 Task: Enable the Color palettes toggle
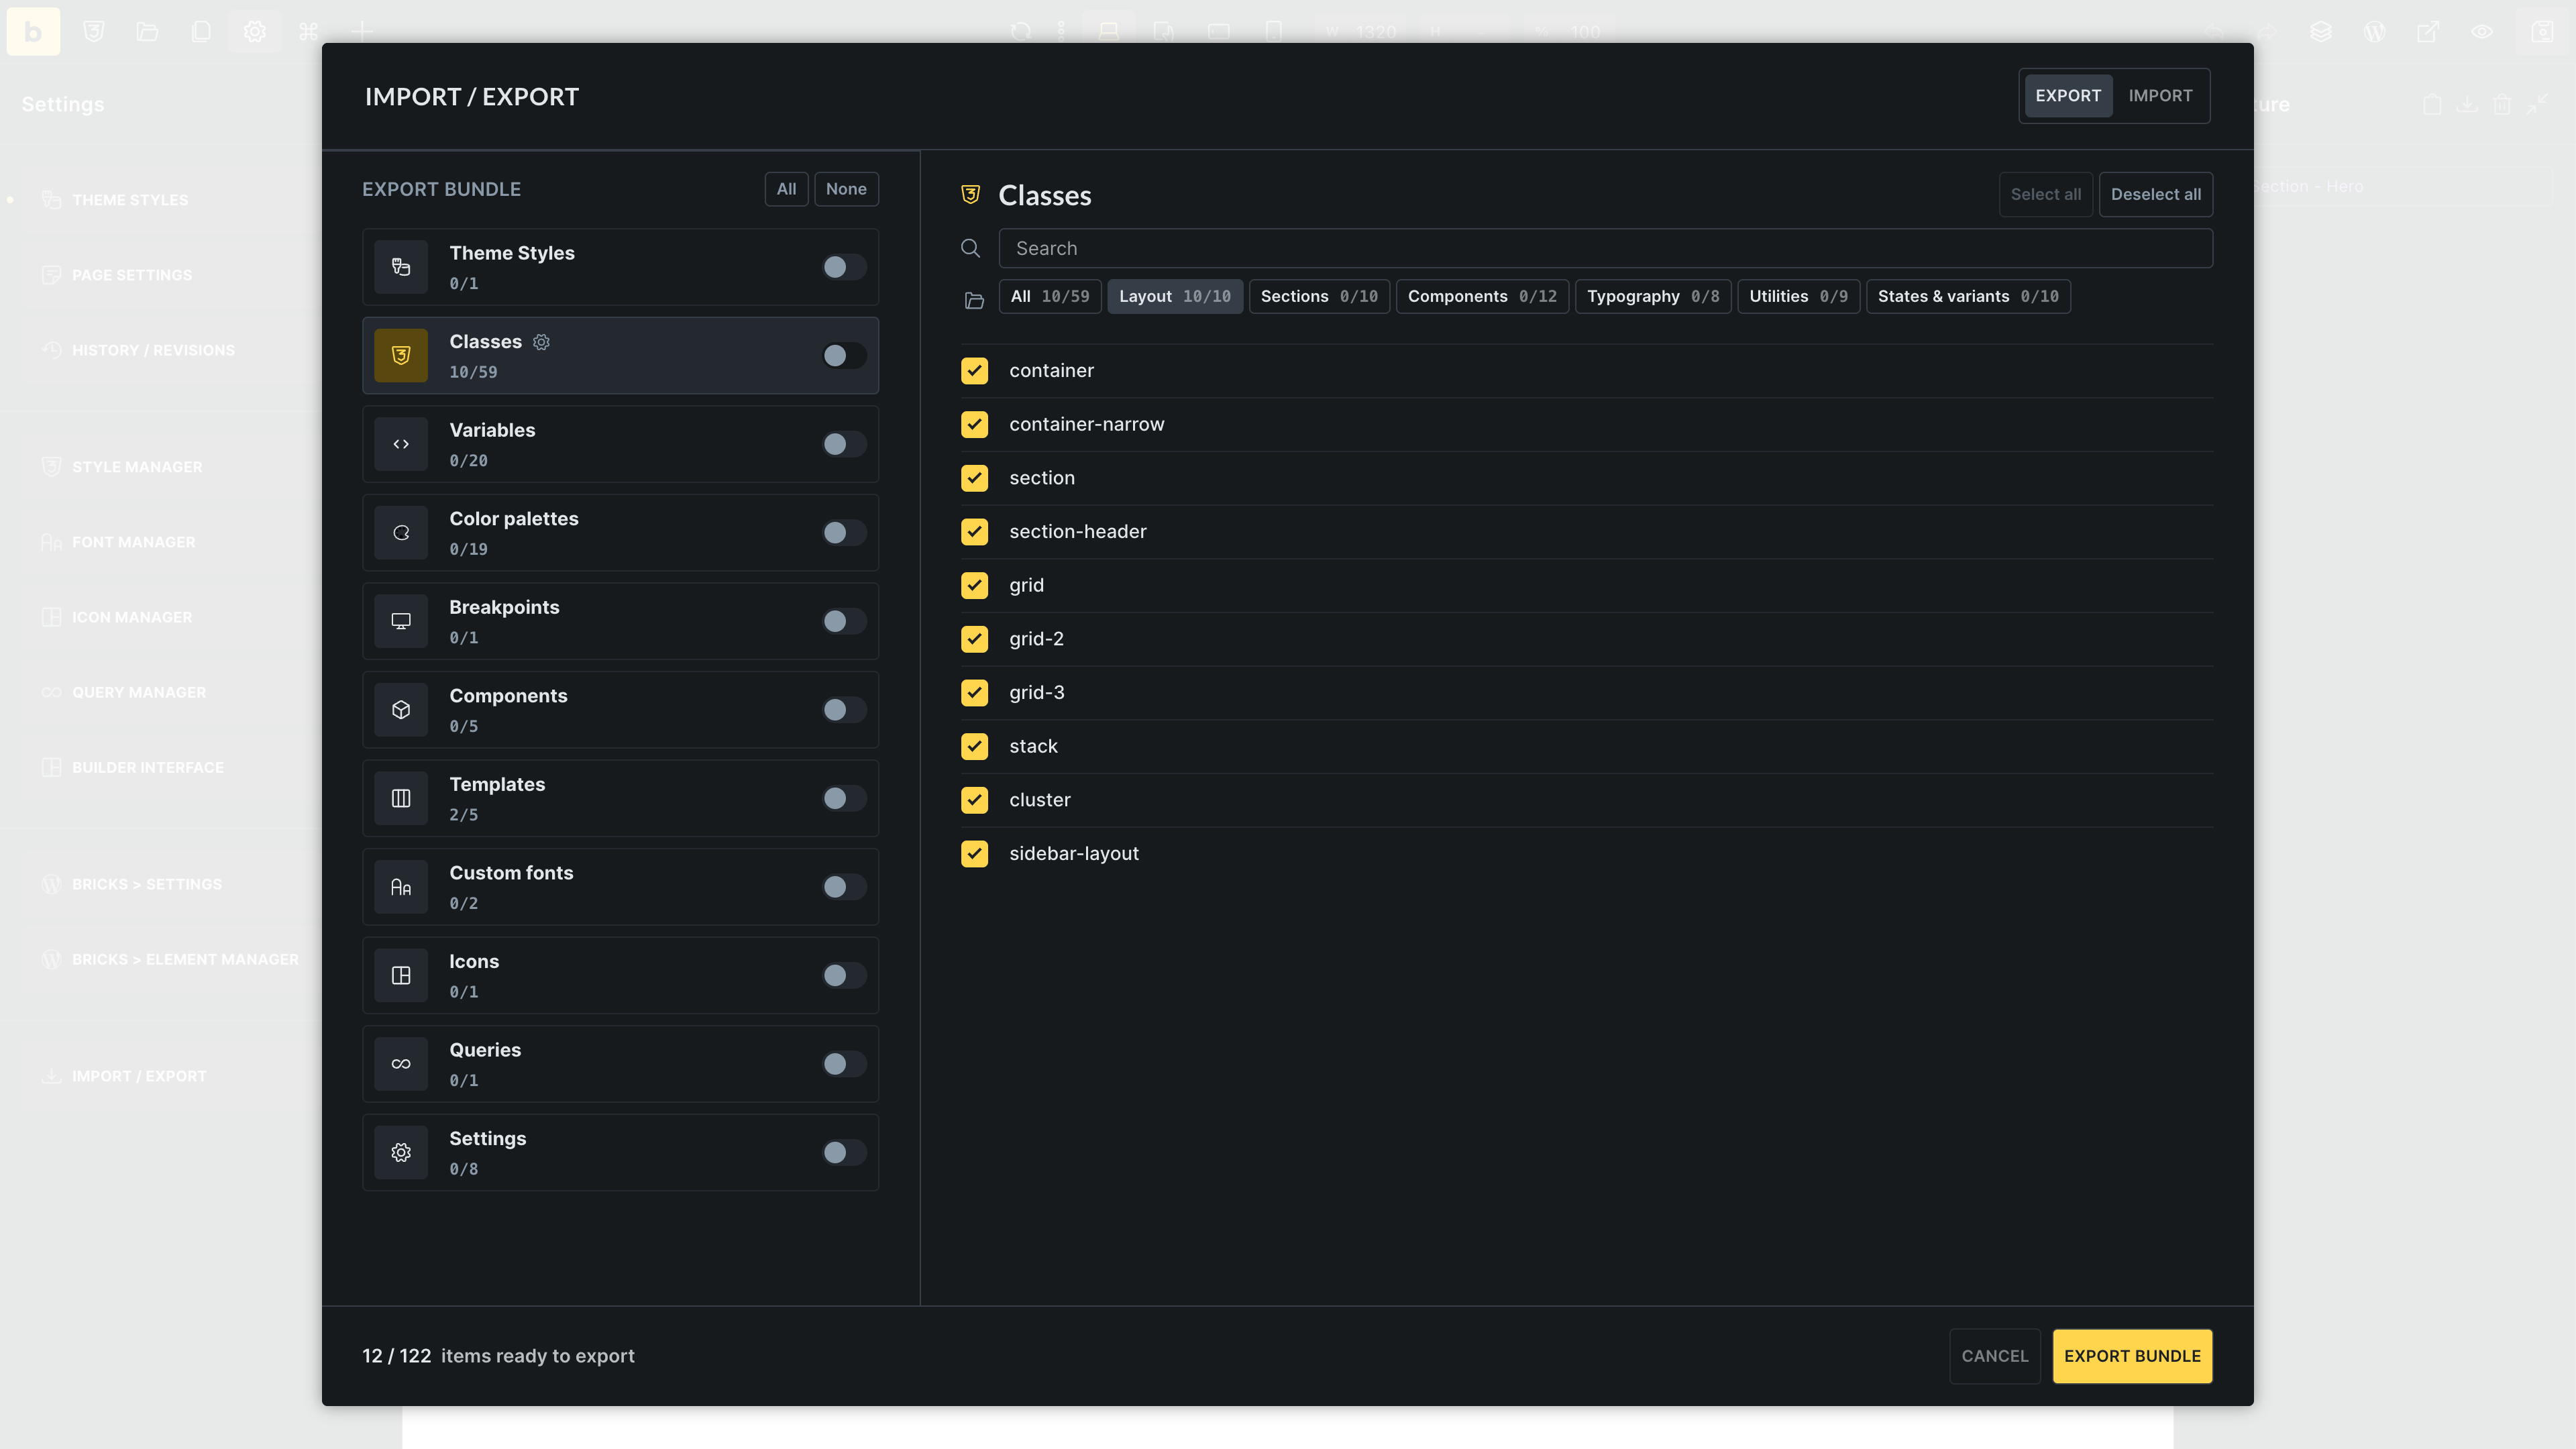coord(844,533)
